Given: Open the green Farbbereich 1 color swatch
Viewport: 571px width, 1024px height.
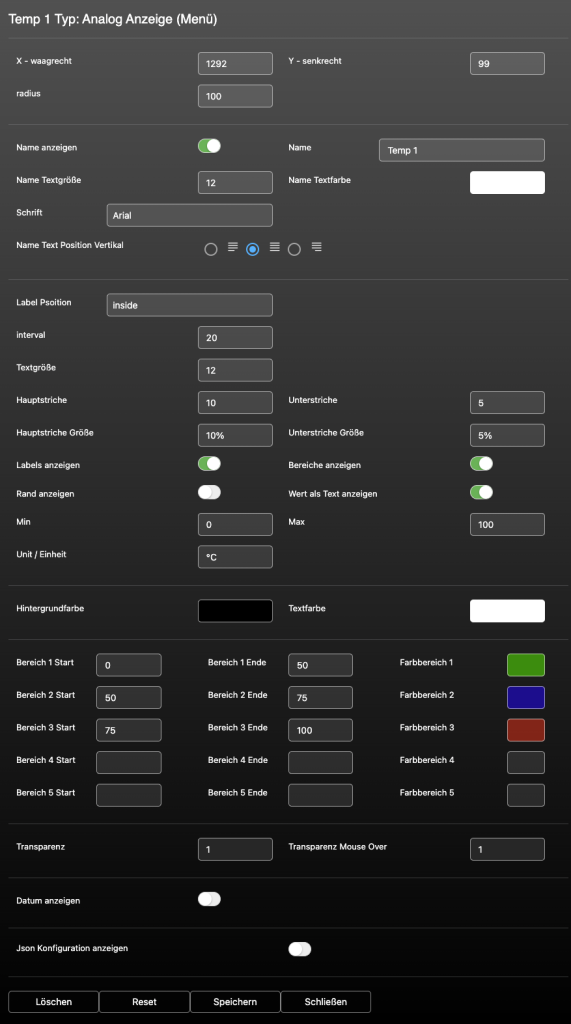Looking at the screenshot, I should tap(526, 665).
